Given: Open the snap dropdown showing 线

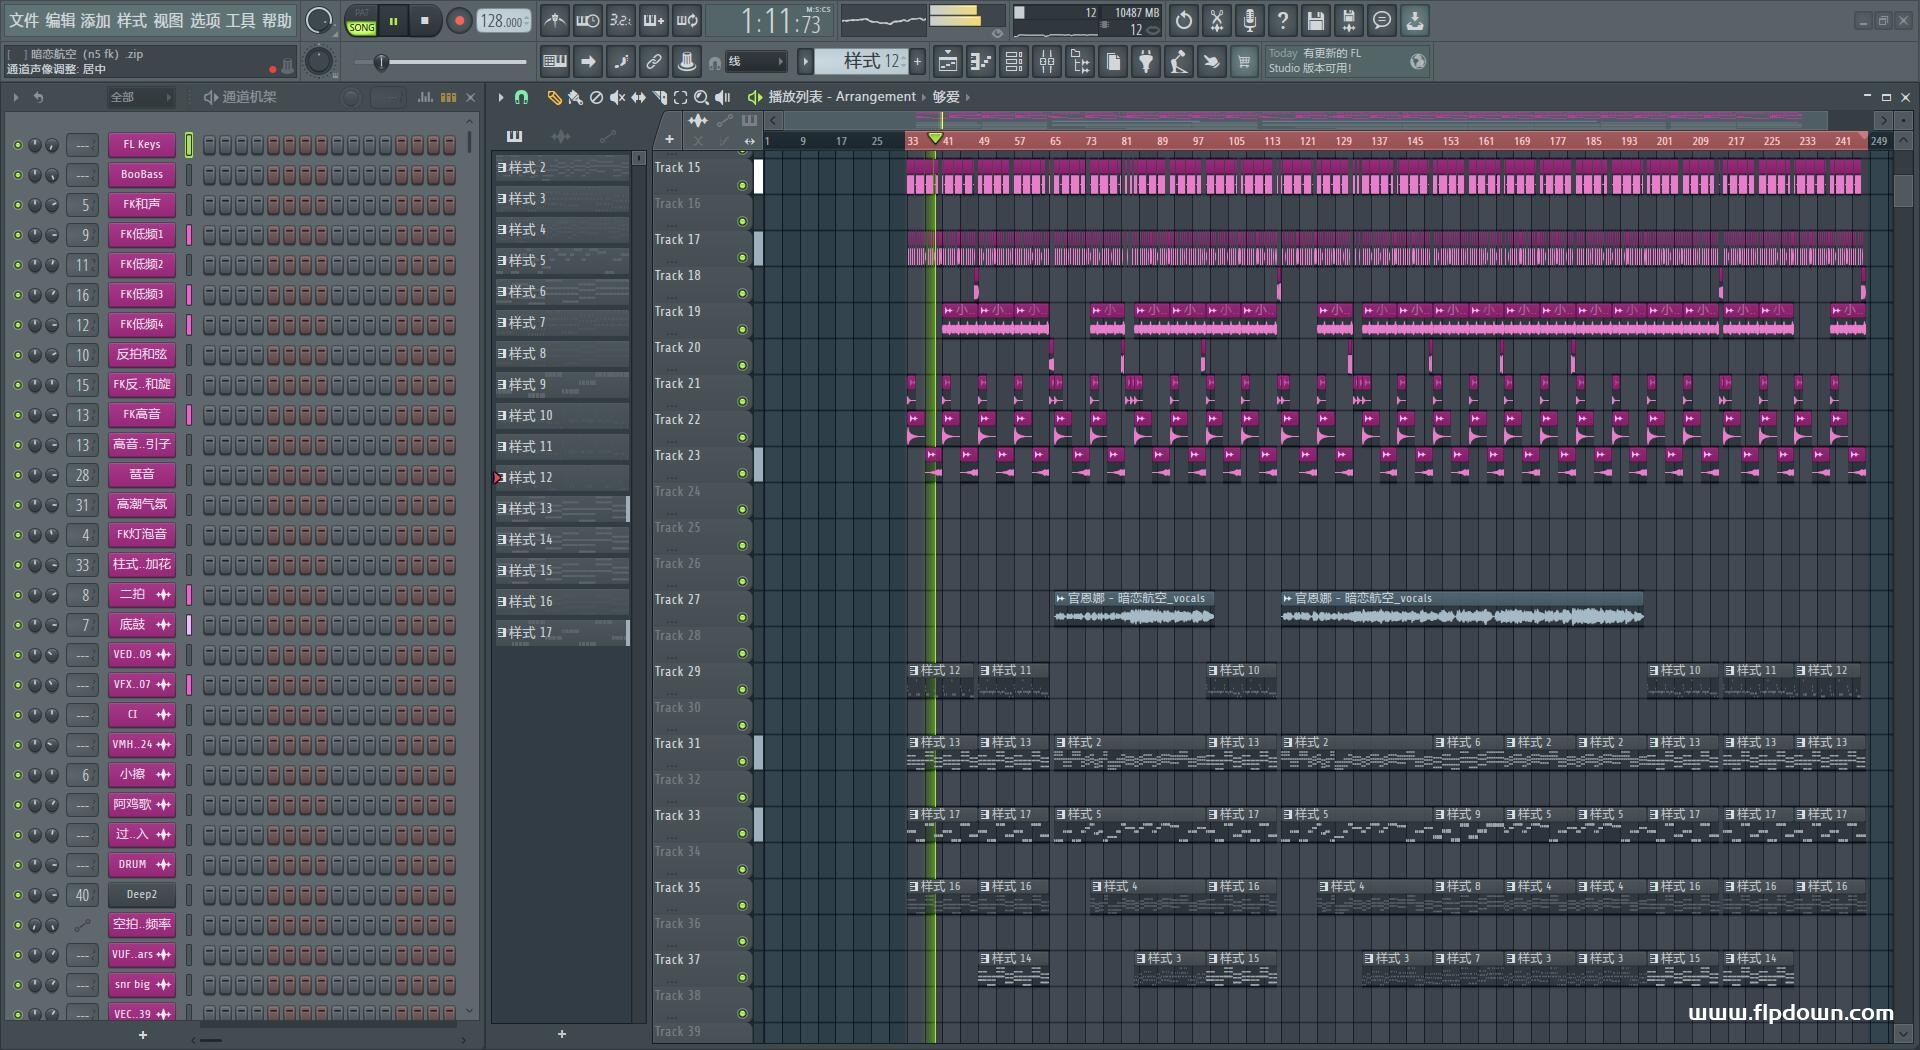Looking at the screenshot, I should coord(754,62).
